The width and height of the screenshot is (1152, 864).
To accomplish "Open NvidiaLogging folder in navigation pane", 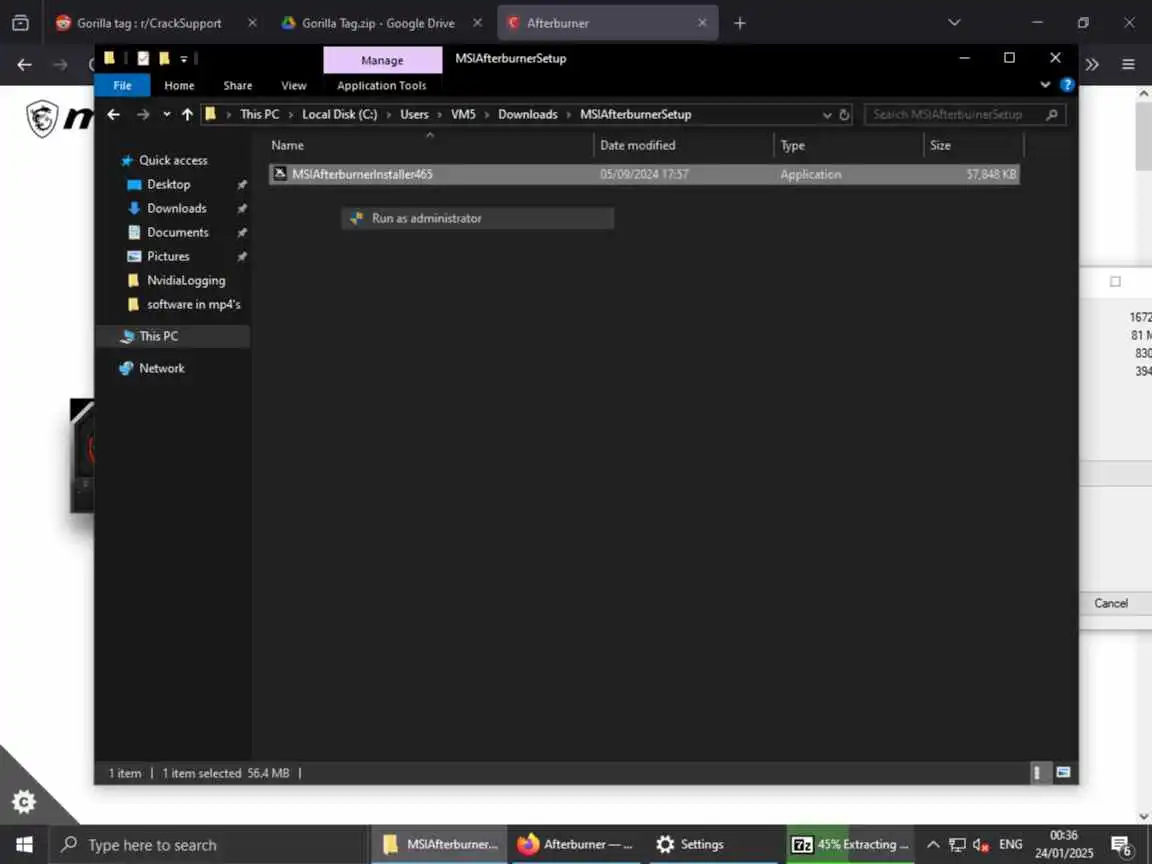I will [x=186, y=281].
